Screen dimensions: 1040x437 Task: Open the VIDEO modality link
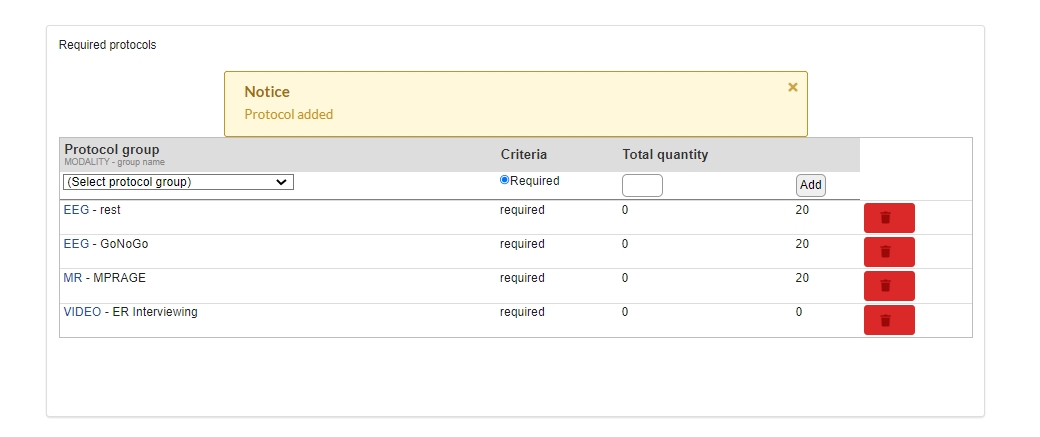[82, 312]
